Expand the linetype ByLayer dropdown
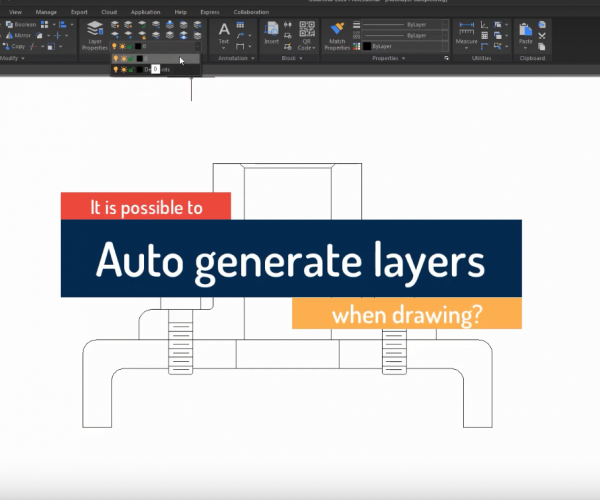The width and height of the screenshot is (600, 500). pos(445,36)
